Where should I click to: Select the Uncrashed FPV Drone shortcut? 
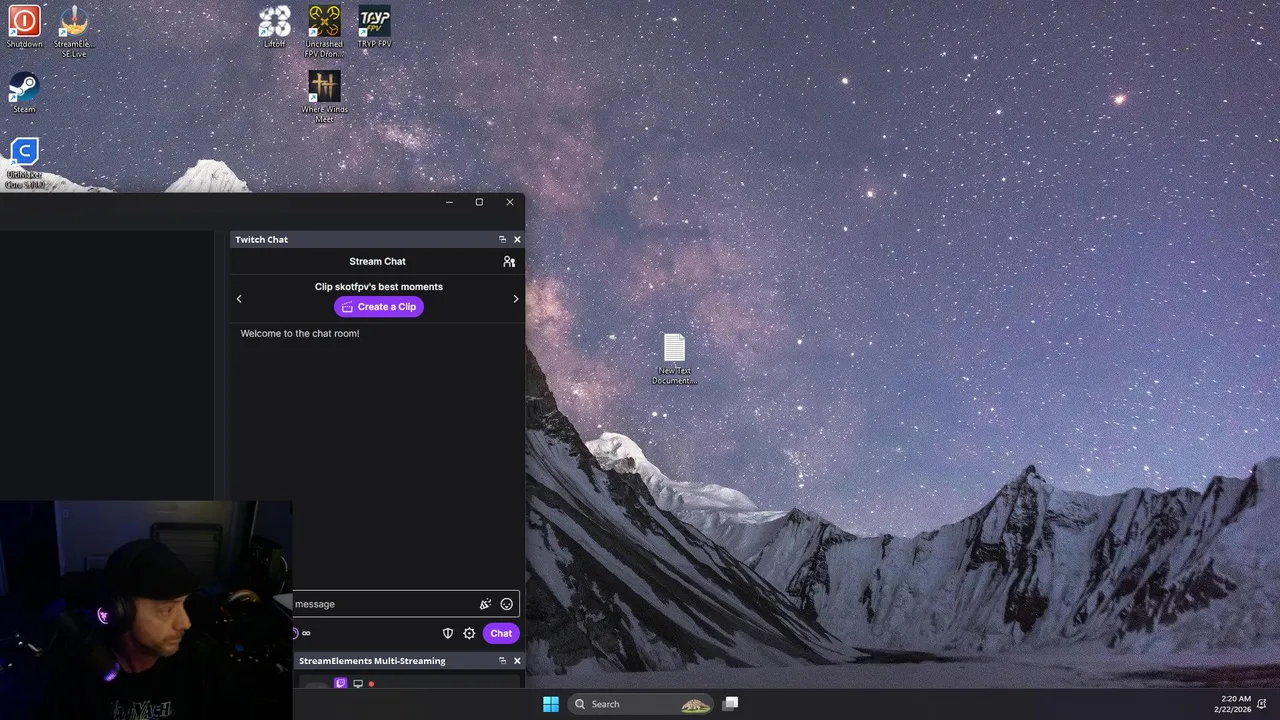[x=324, y=31]
